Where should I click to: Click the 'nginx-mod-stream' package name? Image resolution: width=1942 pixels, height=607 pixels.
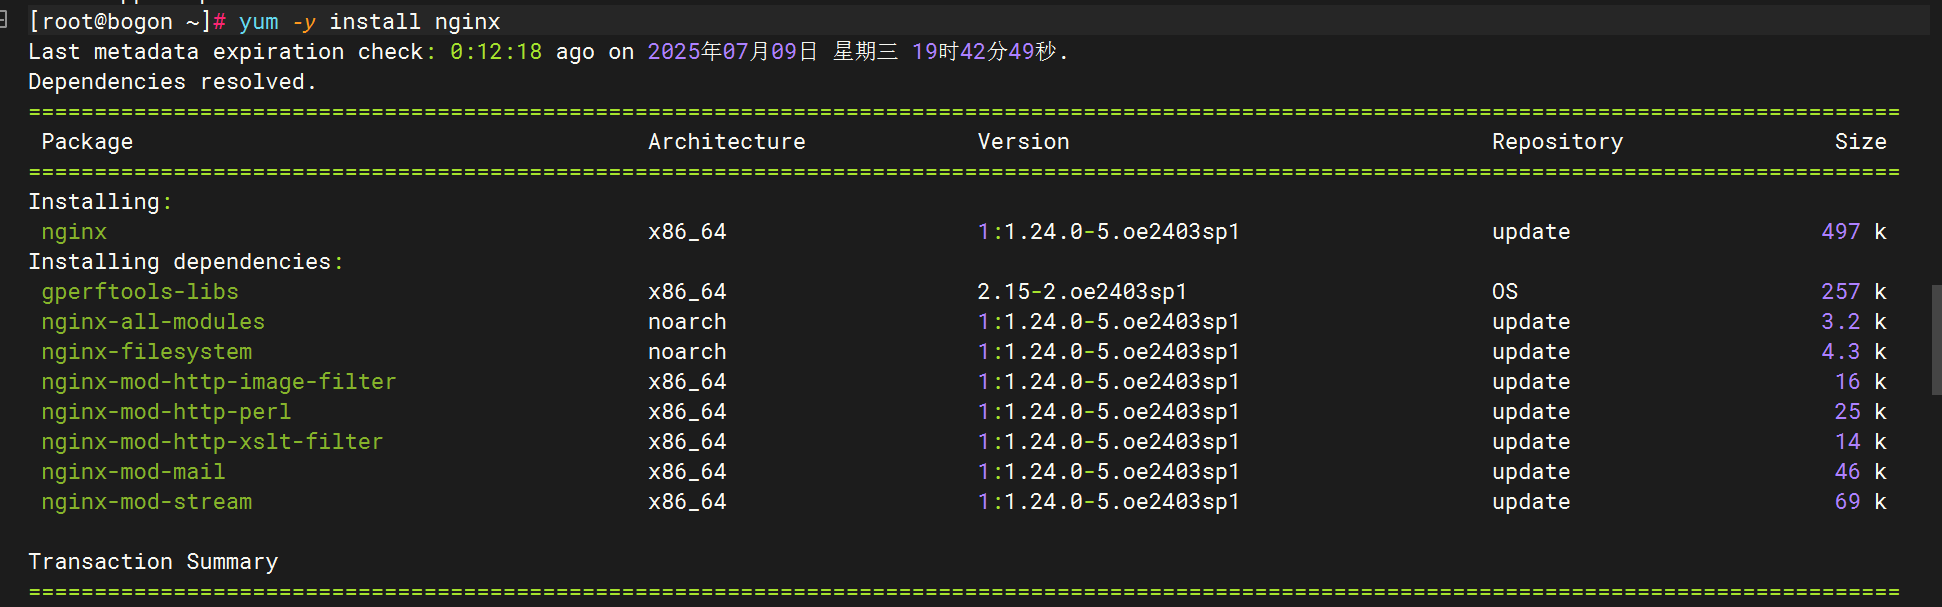pyautogui.click(x=147, y=502)
